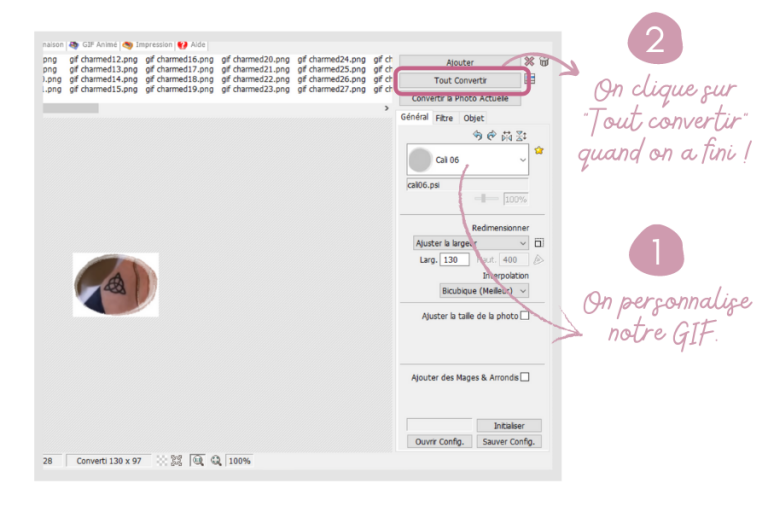
Task: Click the fit-screen arrows icon in status bar
Action: [176, 461]
